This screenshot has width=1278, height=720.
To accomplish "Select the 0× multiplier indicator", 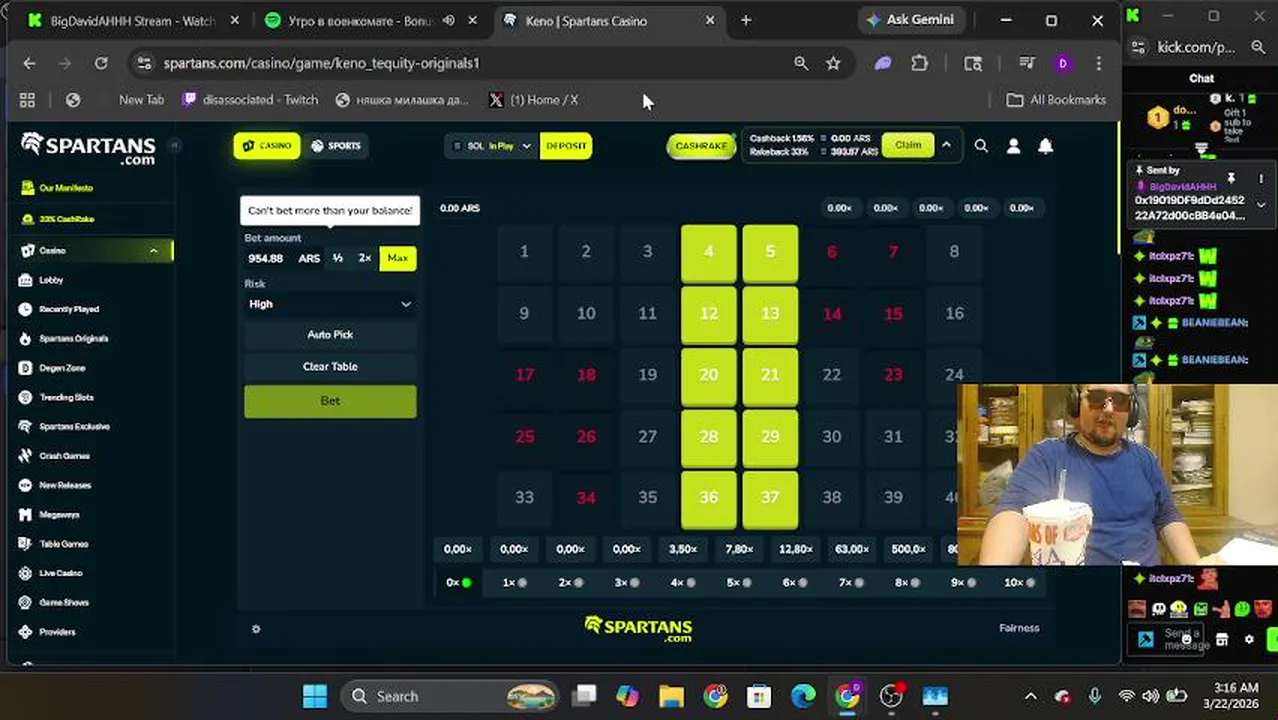I will [459, 582].
